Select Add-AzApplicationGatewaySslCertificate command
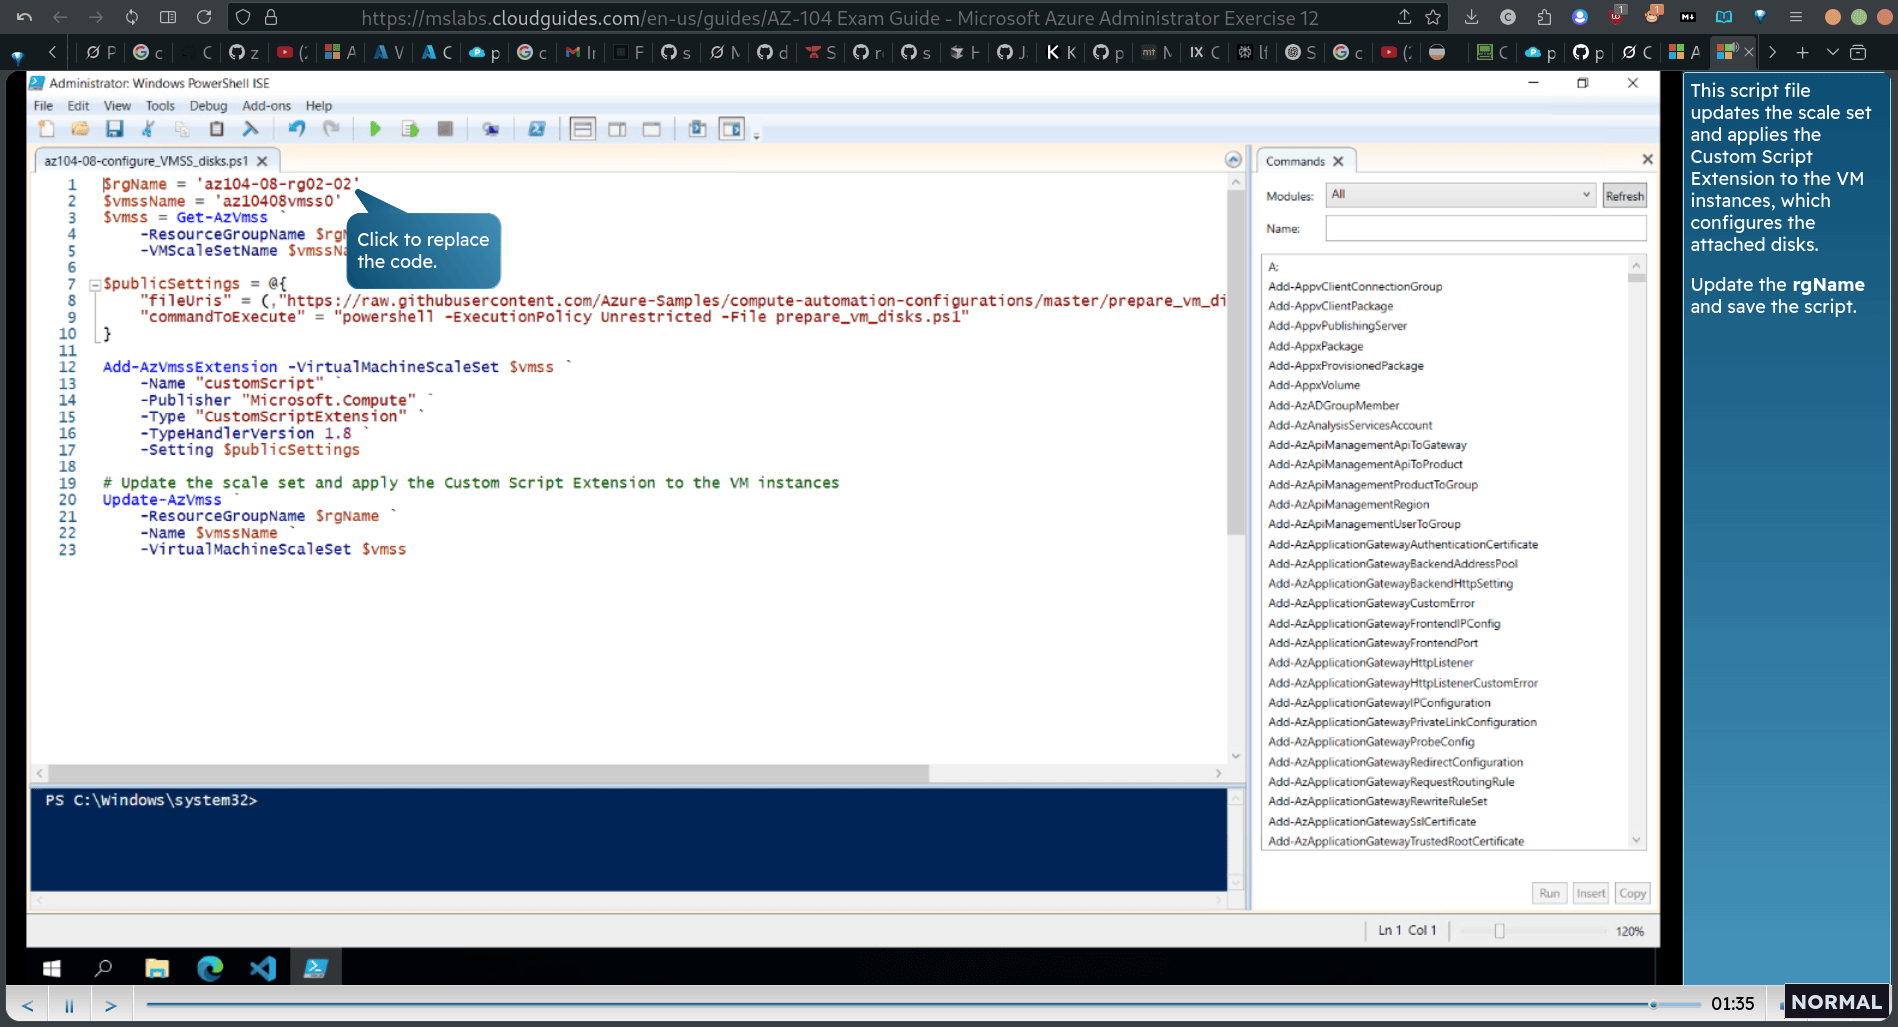The width and height of the screenshot is (1898, 1027). click(x=1372, y=821)
